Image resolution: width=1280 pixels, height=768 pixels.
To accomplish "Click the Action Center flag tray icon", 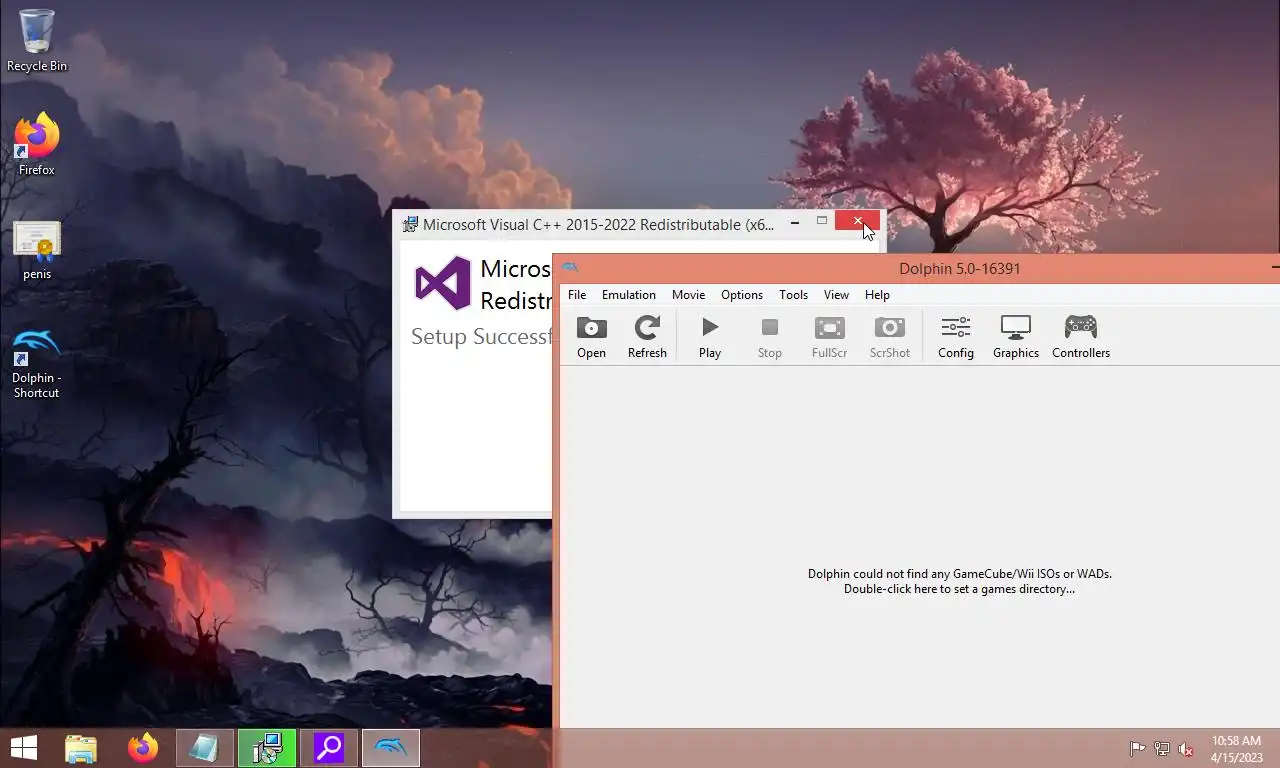I will (x=1137, y=749).
